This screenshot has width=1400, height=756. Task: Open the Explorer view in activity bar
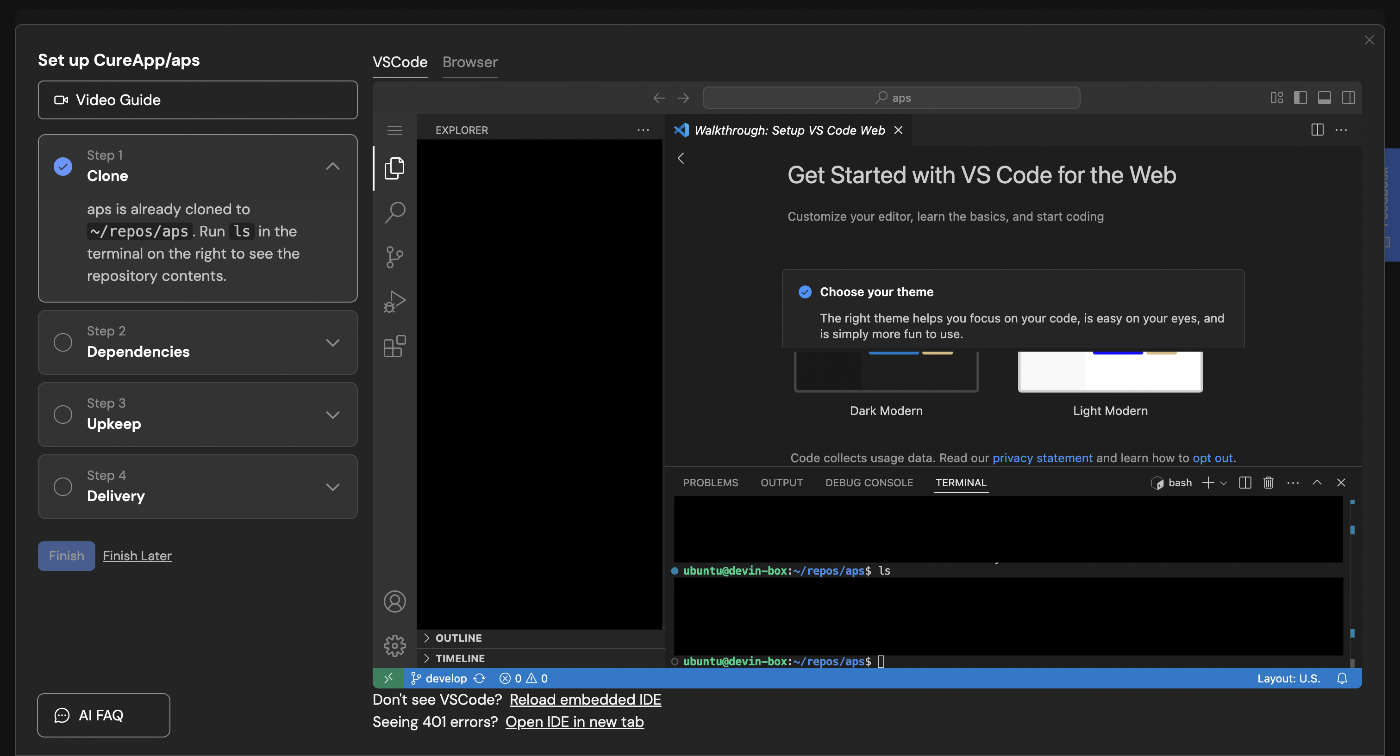coord(394,168)
